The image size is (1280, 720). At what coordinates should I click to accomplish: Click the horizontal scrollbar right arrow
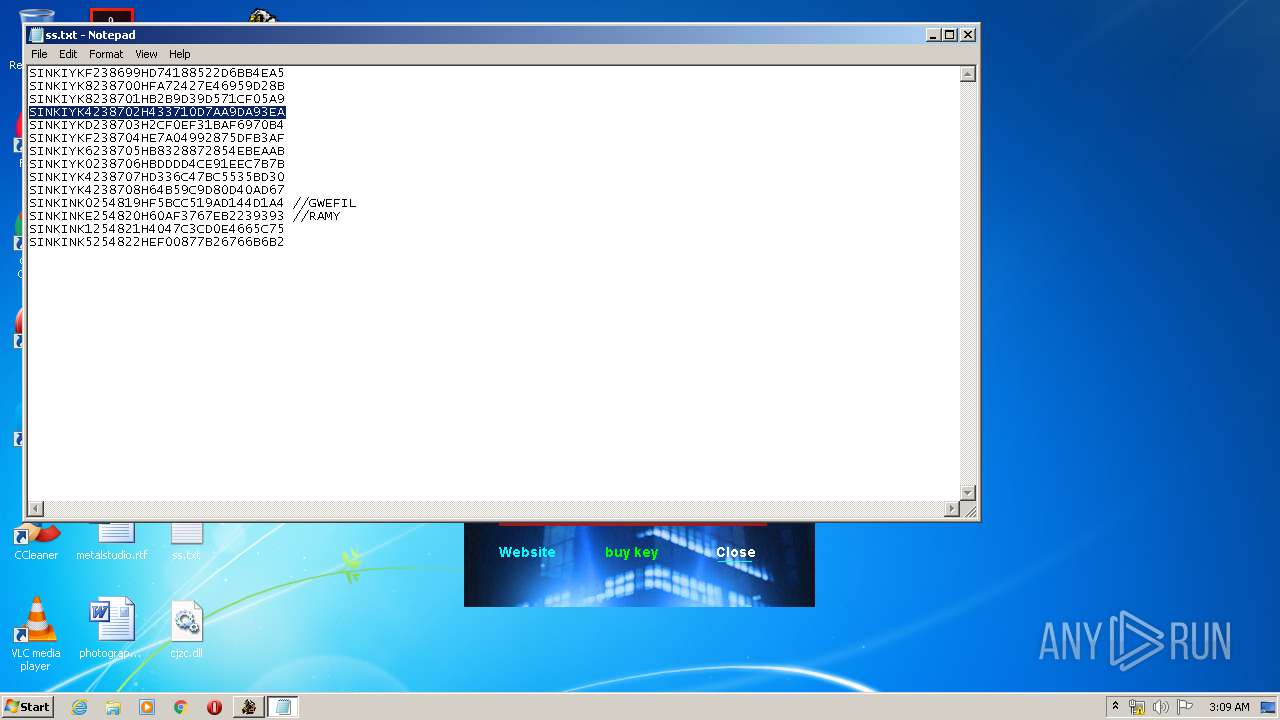952,509
